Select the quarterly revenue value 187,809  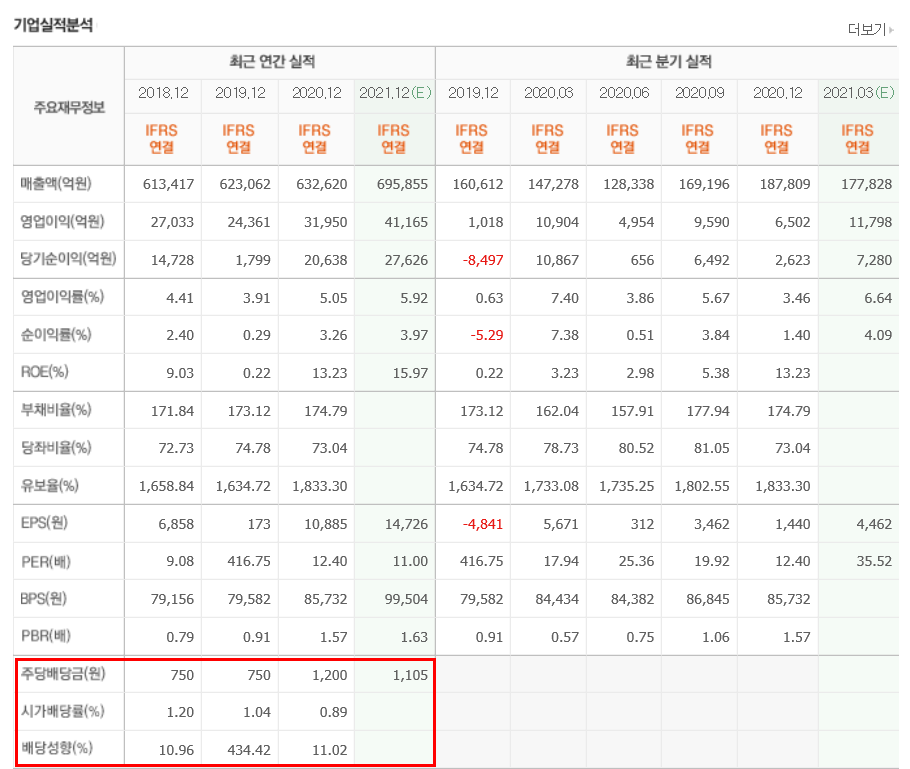click(x=785, y=185)
